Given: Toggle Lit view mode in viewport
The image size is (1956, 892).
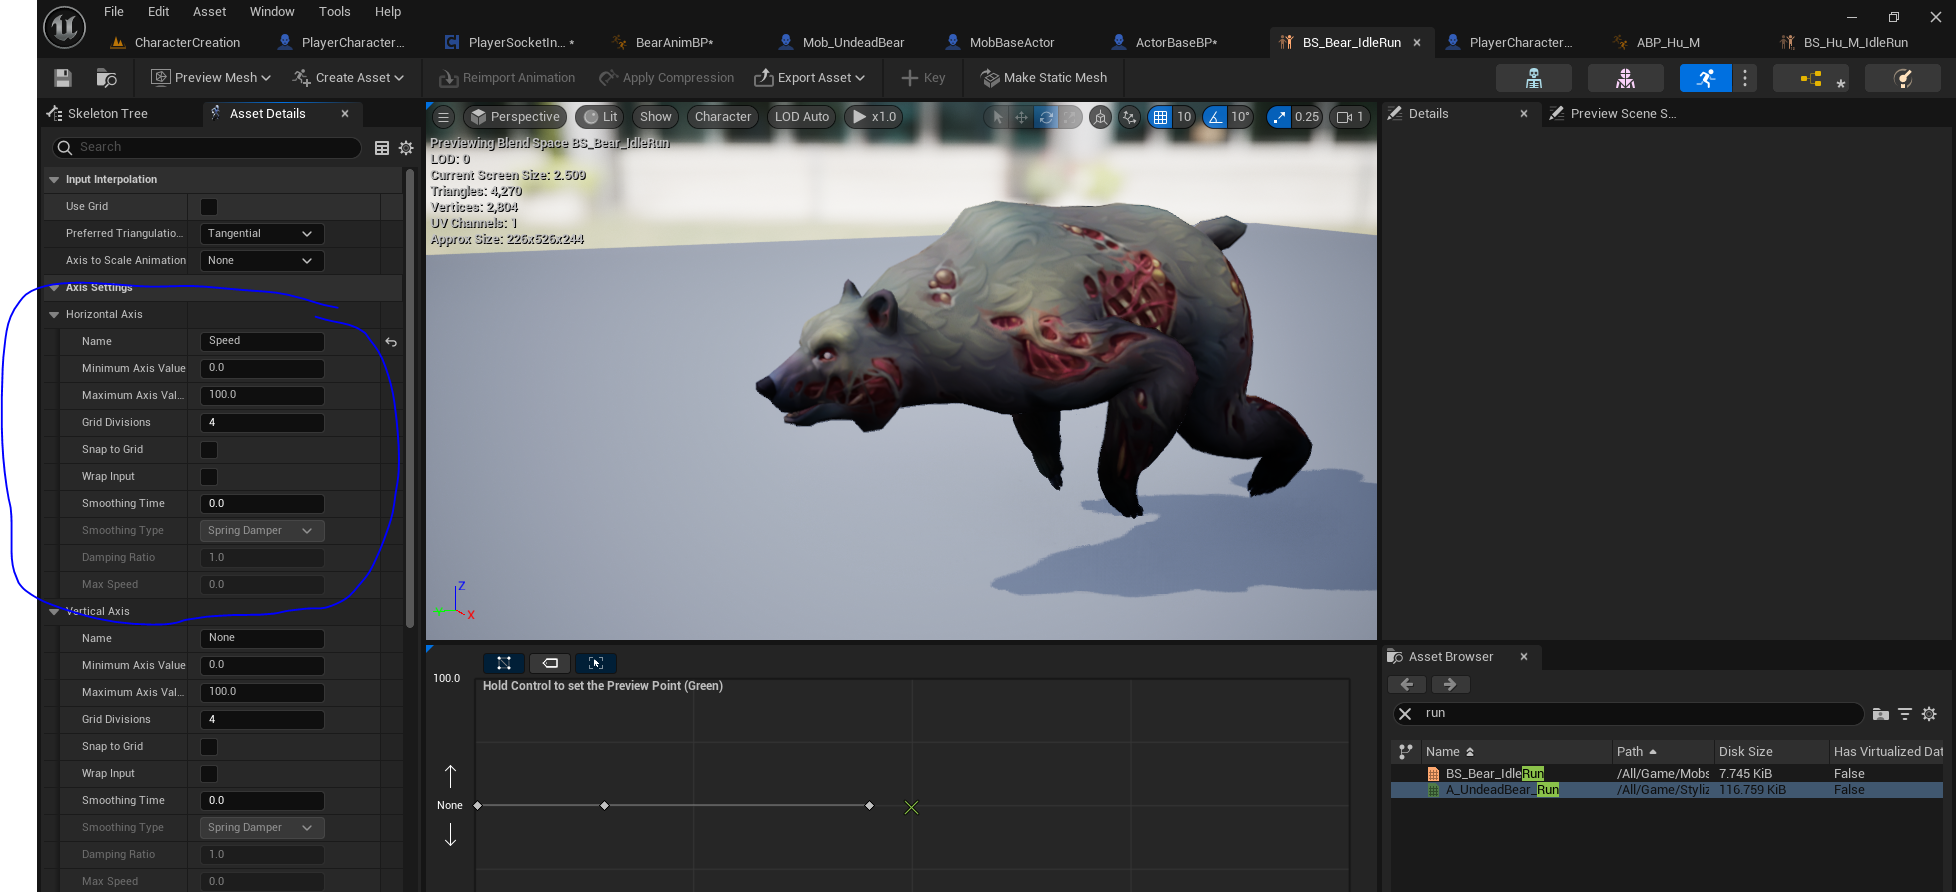Looking at the screenshot, I should click(600, 117).
